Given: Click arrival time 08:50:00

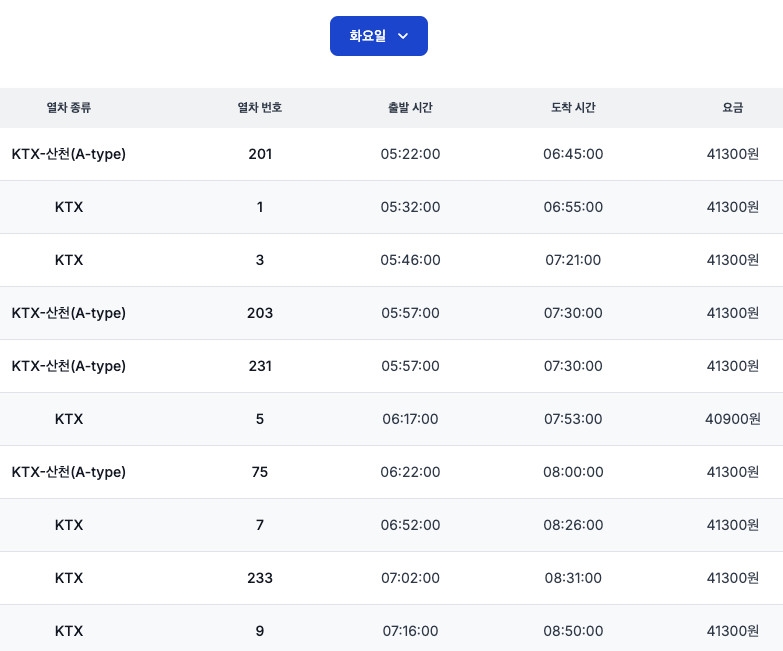Looking at the screenshot, I should pos(573,631).
